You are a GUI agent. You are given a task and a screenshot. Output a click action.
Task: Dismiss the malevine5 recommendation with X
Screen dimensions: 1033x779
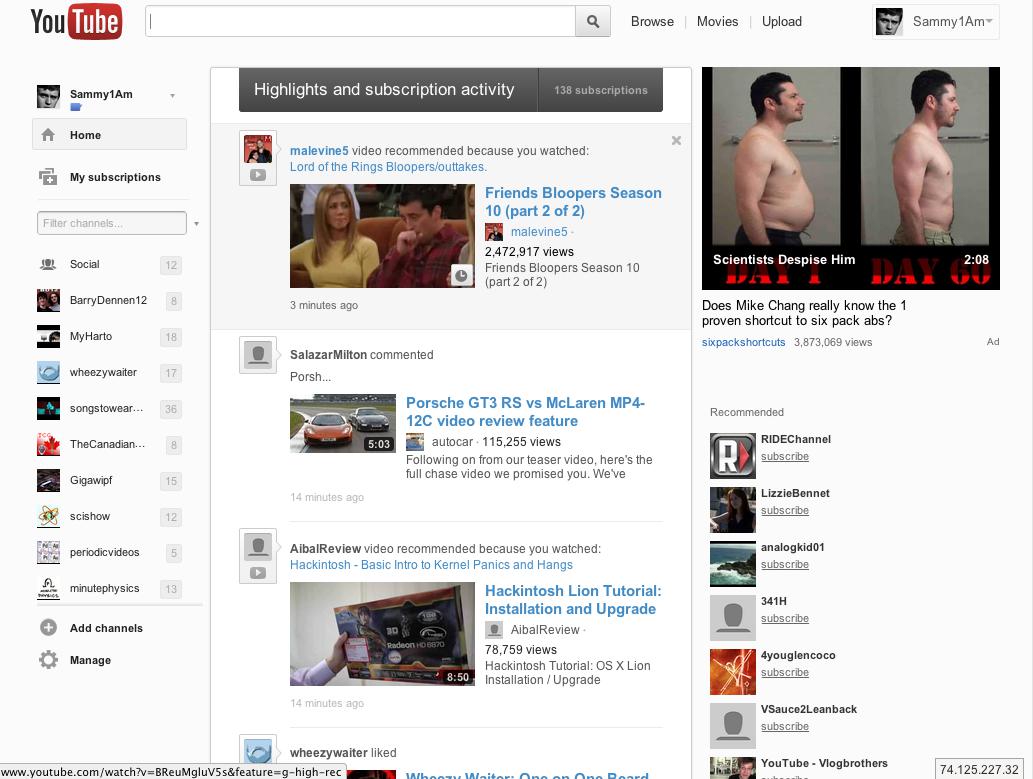tap(676, 140)
